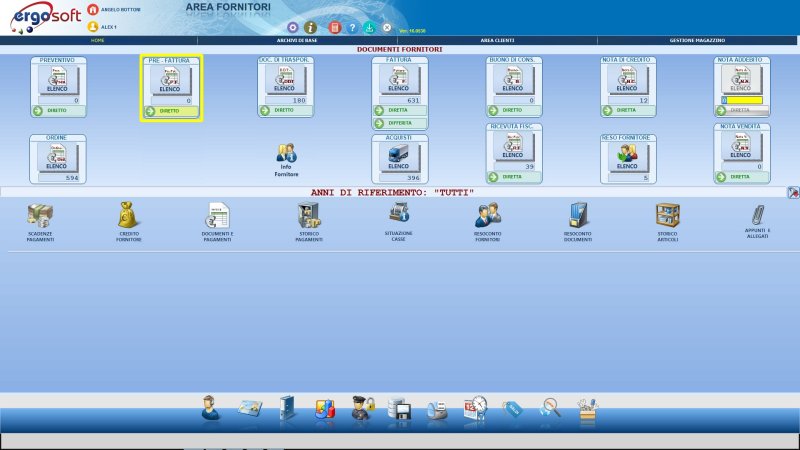This screenshot has width=800, height=450.
Task: Open the AREA CLIENTI menu
Action: [x=497, y=40]
